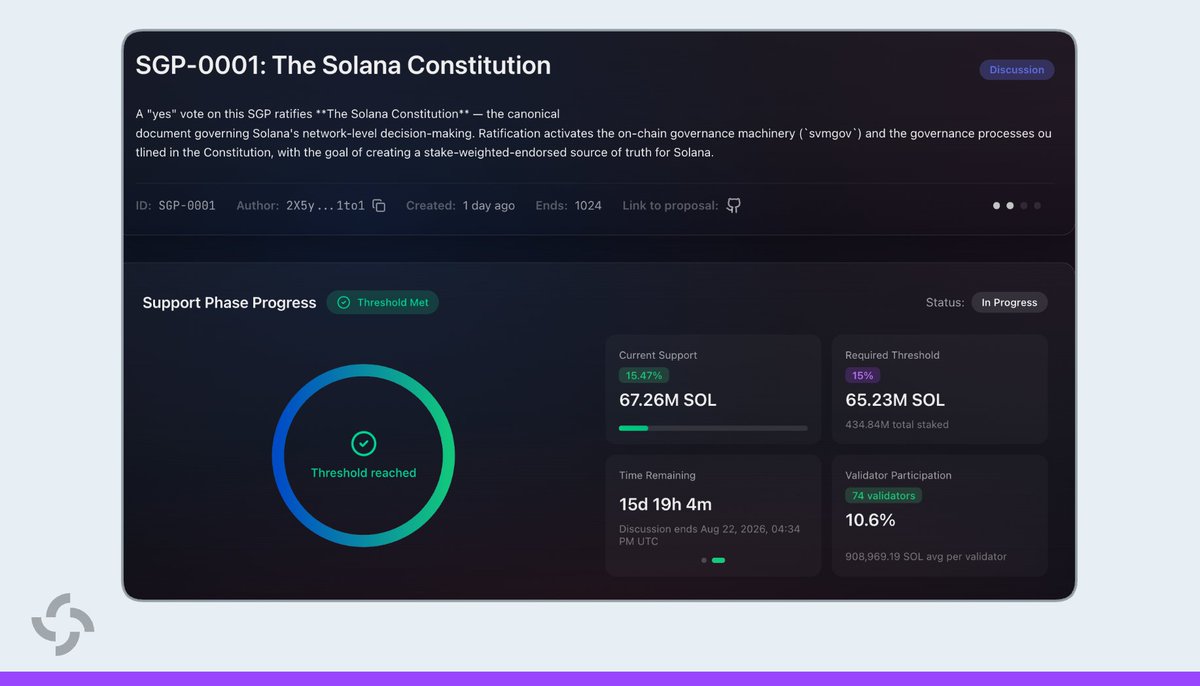Click the circular threshold progress ring
1200x686 pixels.
(363, 456)
